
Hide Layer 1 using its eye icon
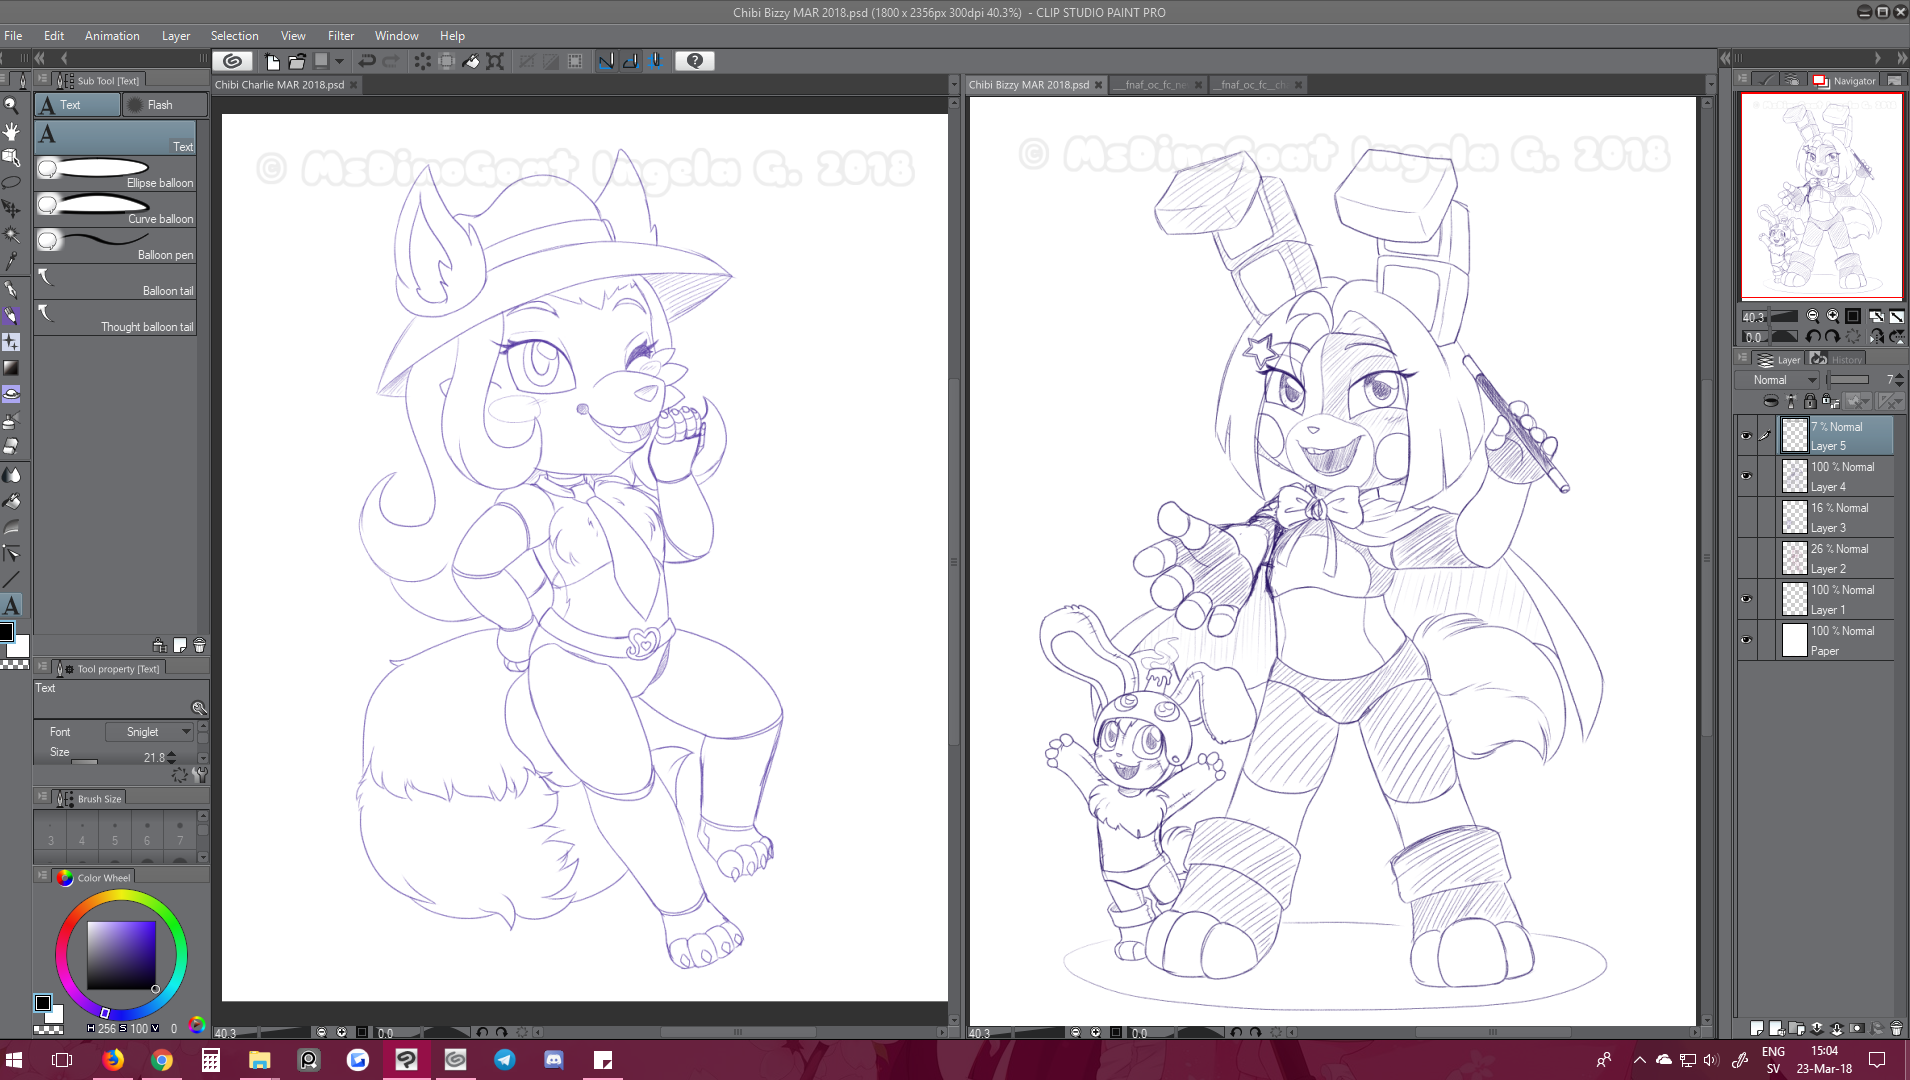pos(1746,599)
